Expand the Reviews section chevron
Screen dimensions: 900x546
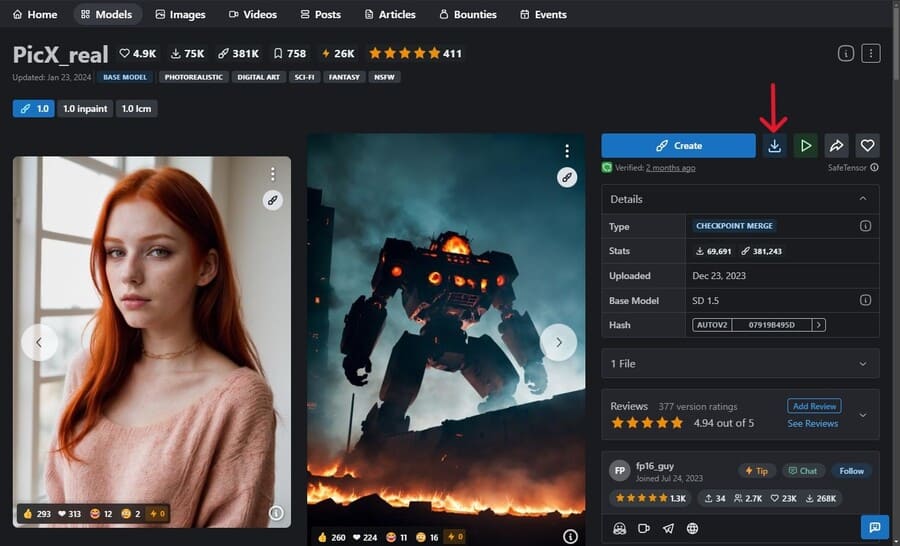pos(863,415)
